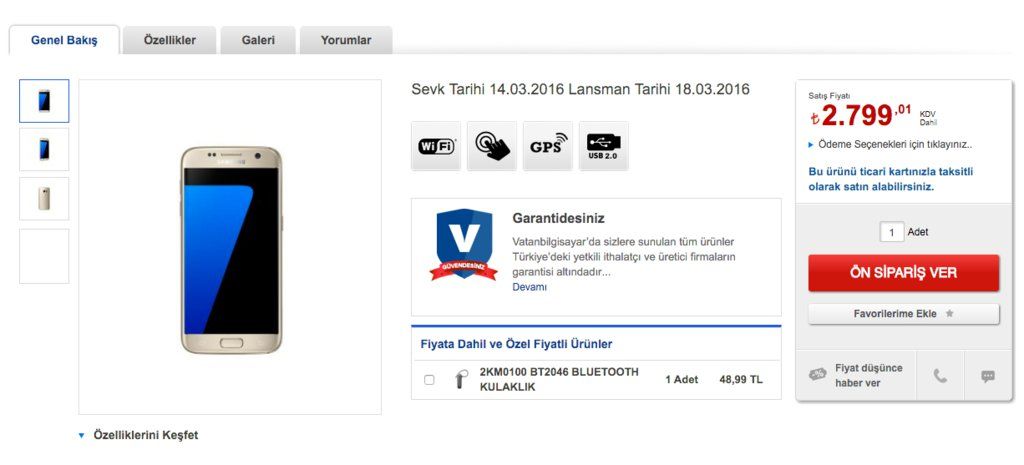This screenshot has width=1024, height=465.
Task: Click Fiyat düşünce haber ver
Action: coord(857,375)
